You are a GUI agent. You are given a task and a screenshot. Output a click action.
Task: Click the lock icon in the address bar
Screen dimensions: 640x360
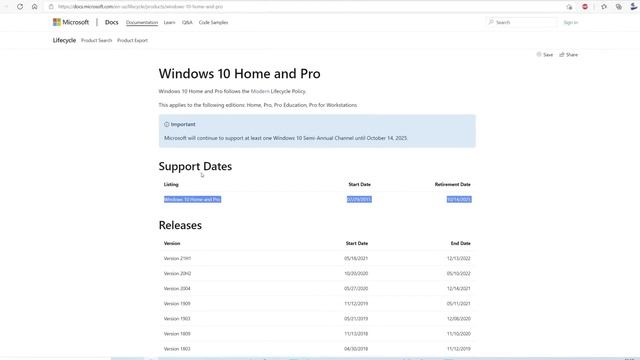click(x=51, y=7)
